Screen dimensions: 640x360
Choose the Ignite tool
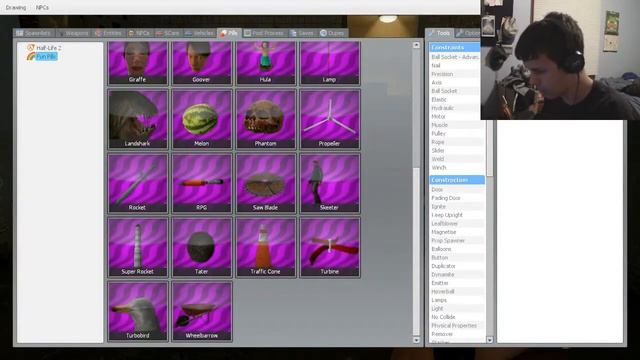coord(457,207)
